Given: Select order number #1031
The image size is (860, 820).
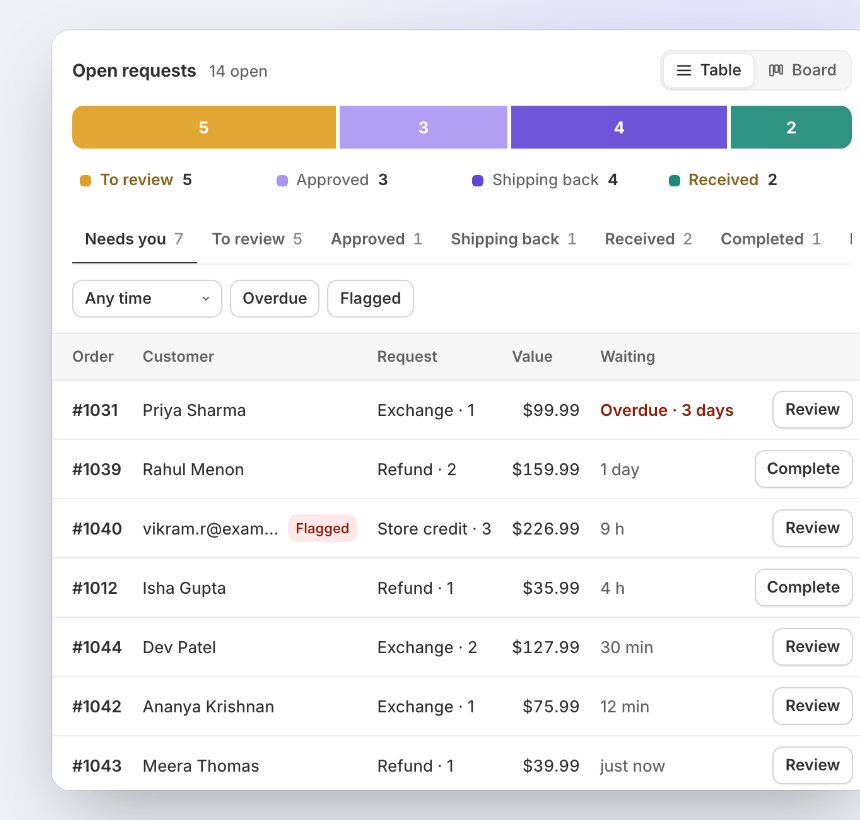Looking at the screenshot, I should 95,410.
